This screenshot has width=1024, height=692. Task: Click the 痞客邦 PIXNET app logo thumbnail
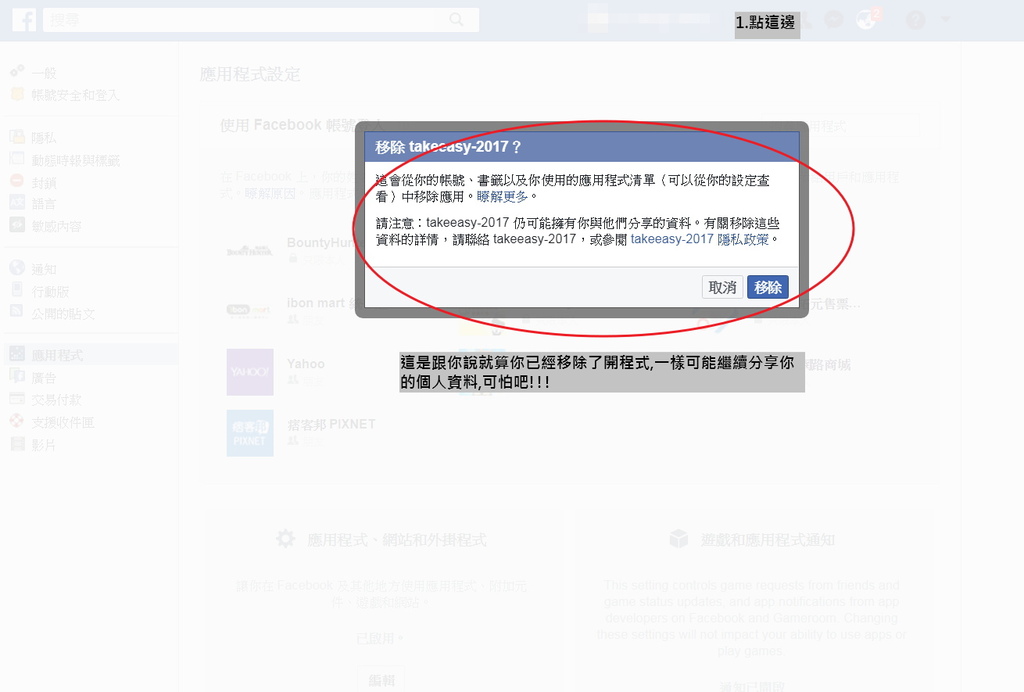(x=249, y=433)
